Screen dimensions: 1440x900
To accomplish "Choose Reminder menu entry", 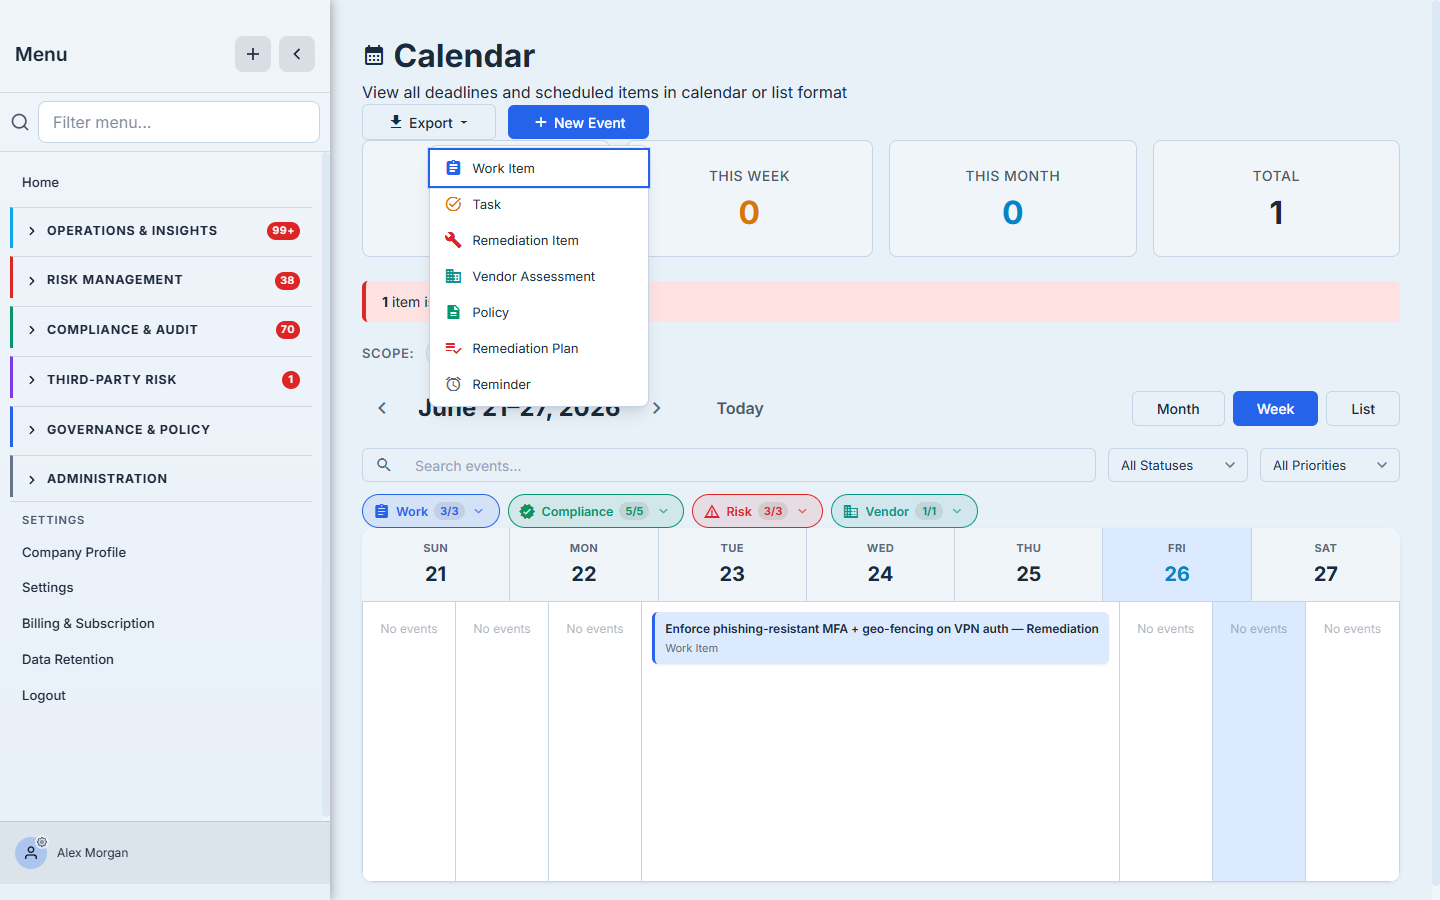I will click(x=539, y=384).
